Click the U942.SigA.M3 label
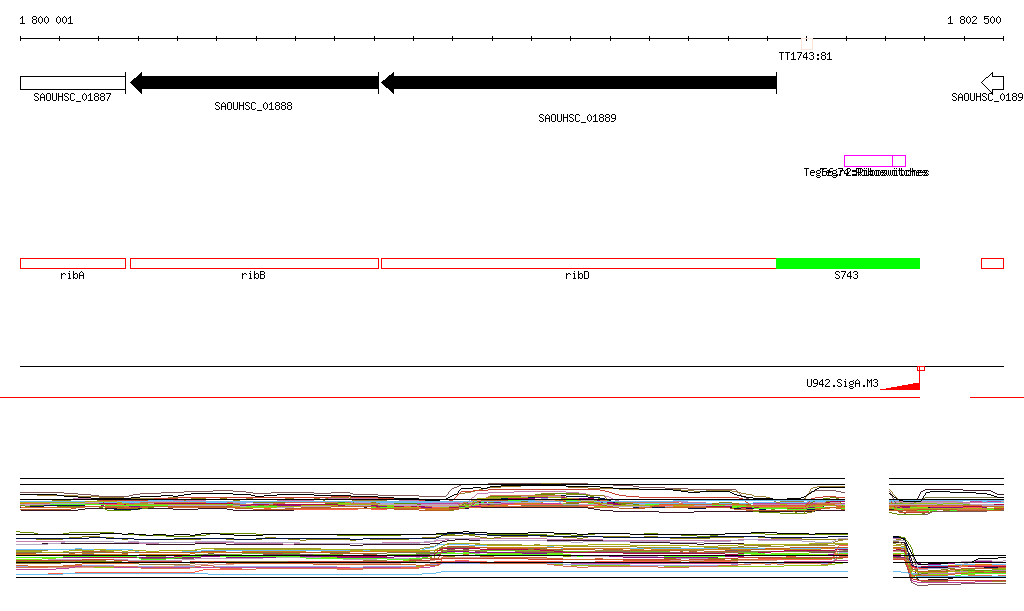The width and height of the screenshot is (1024, 611). click(842, 383)
